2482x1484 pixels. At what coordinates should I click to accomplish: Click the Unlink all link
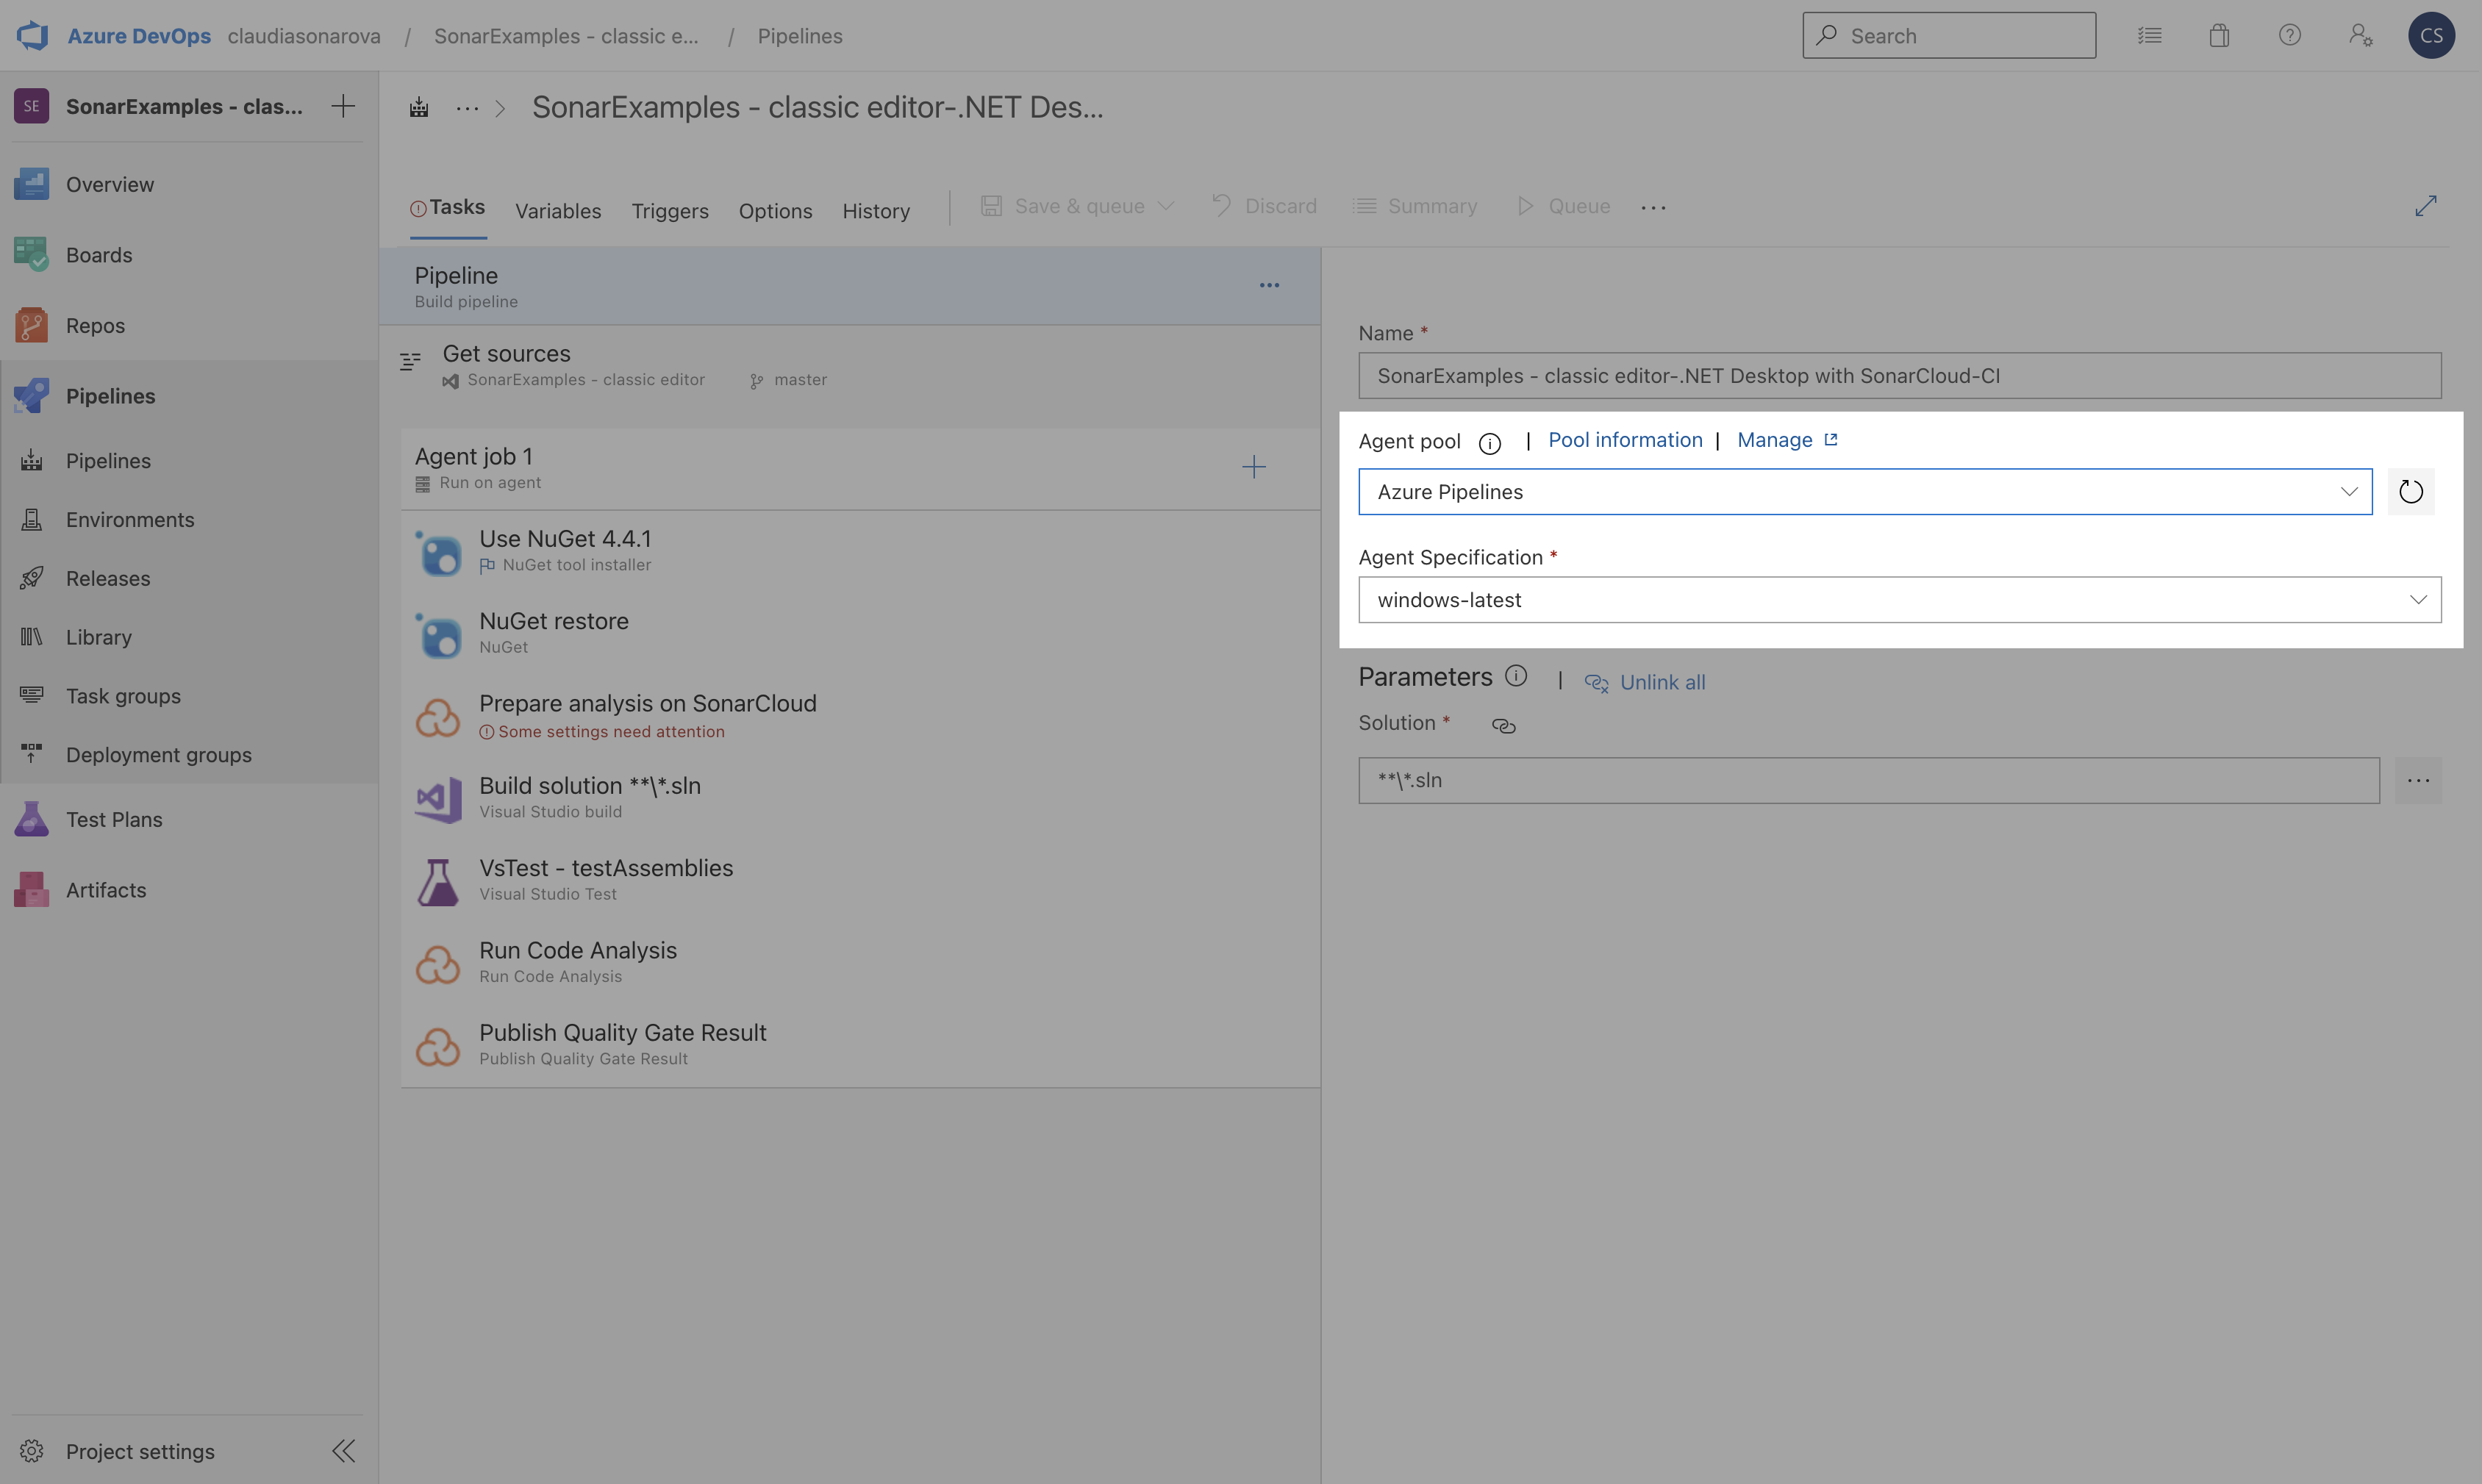point(1645,682)
